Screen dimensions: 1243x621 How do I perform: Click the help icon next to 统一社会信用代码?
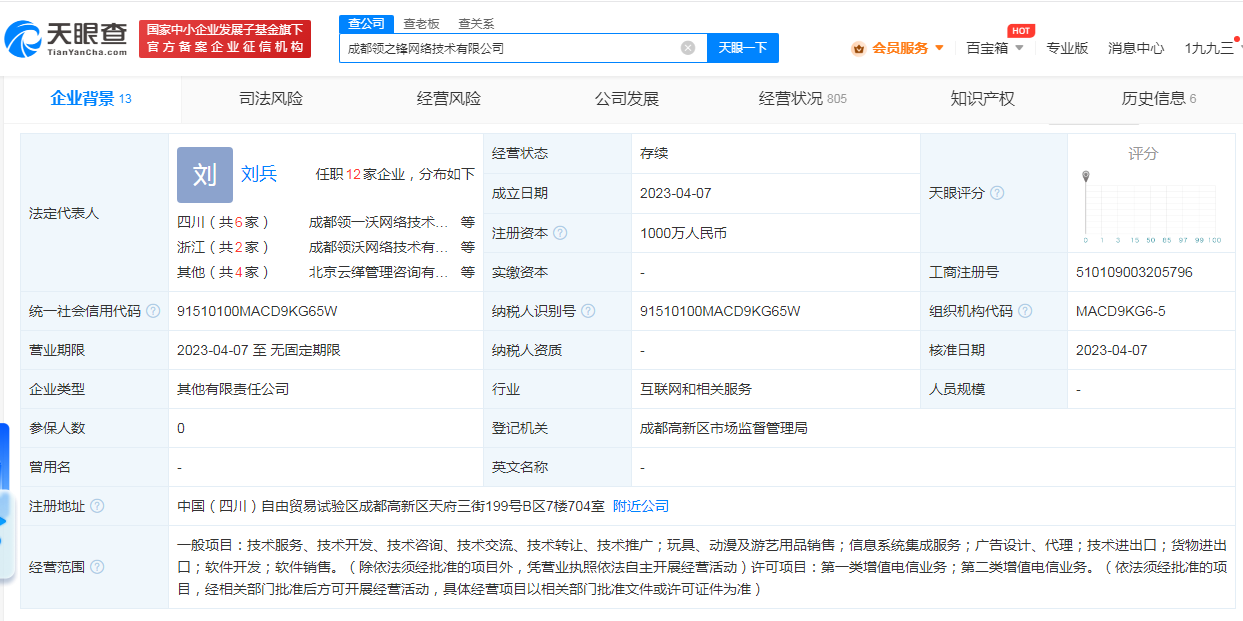pos(153,311)
